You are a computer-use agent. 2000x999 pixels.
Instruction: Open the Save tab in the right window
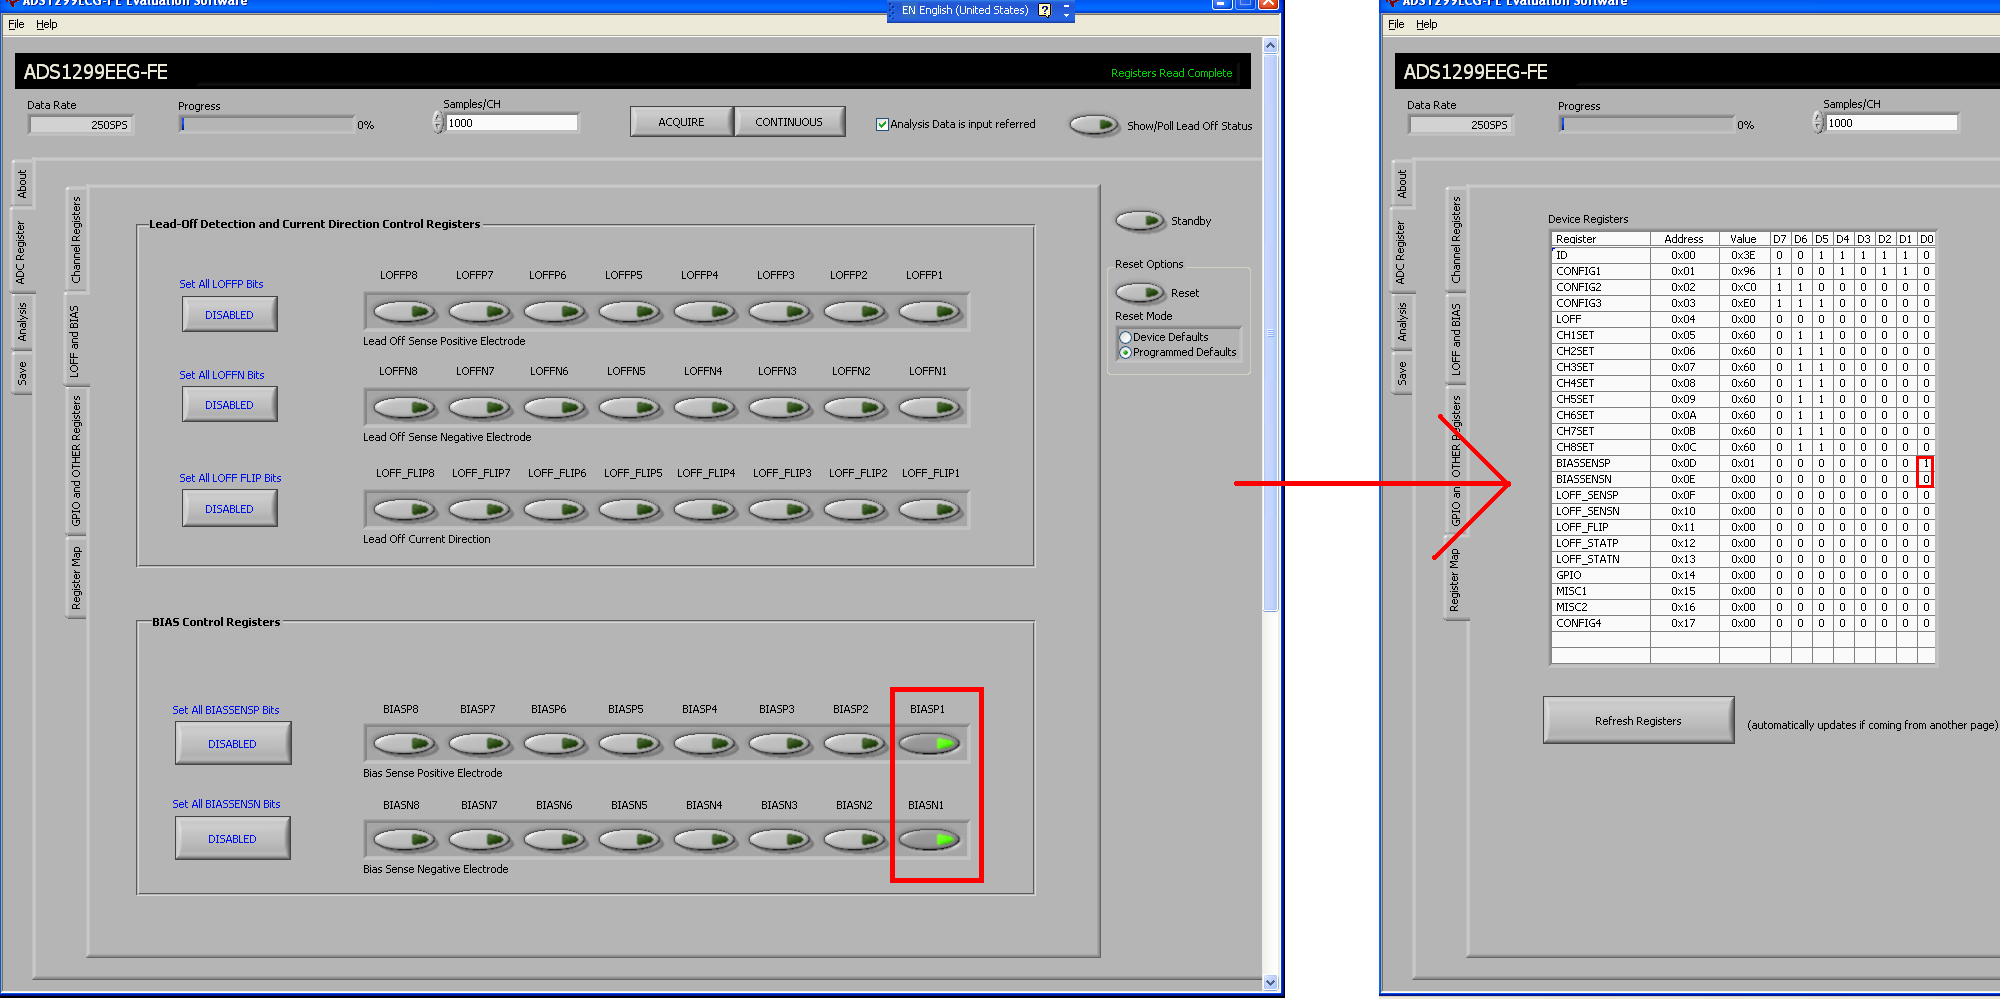1402,373
